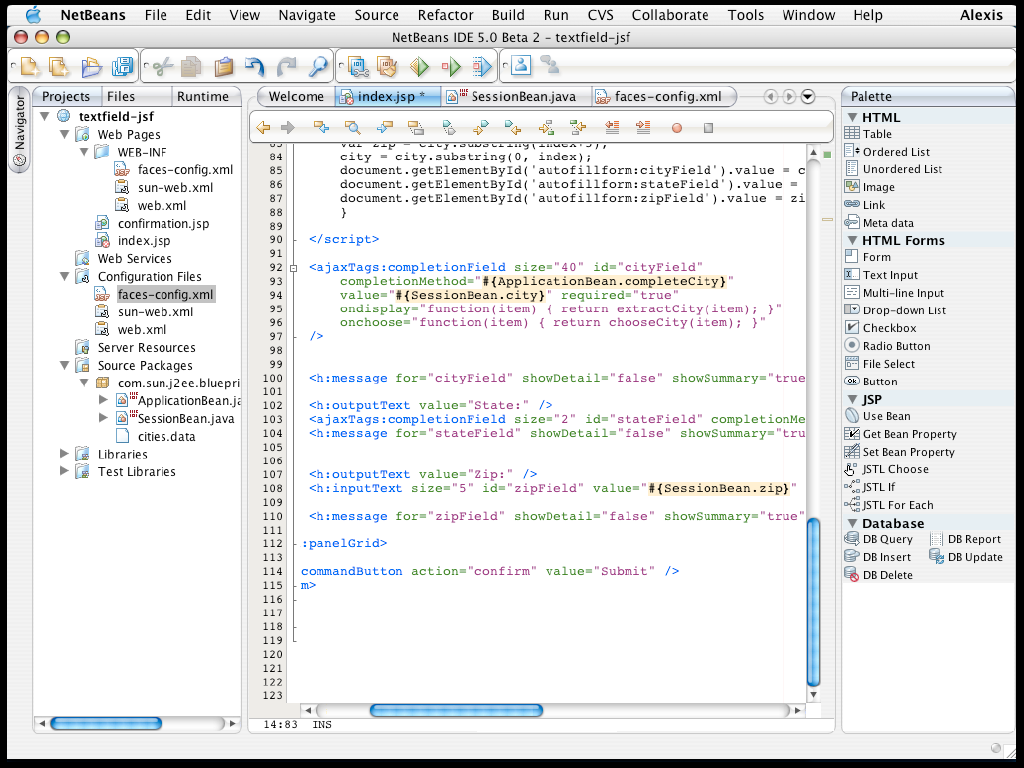Click the Save All floppy icon
The width and height of the screenshot is (1024, 768).
[x=122, y=66]
